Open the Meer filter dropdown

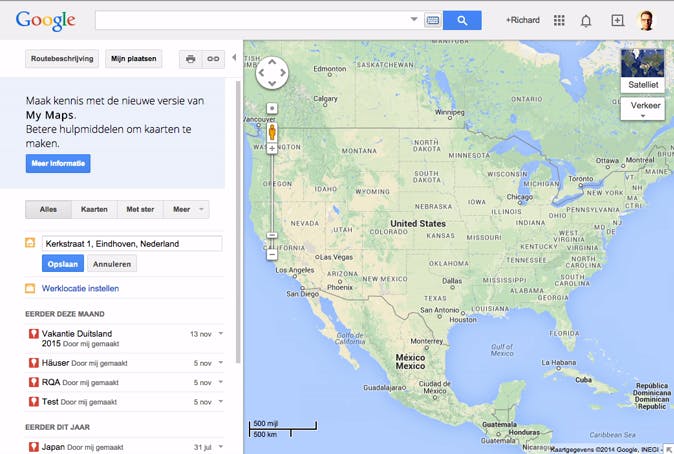[187, 210]
